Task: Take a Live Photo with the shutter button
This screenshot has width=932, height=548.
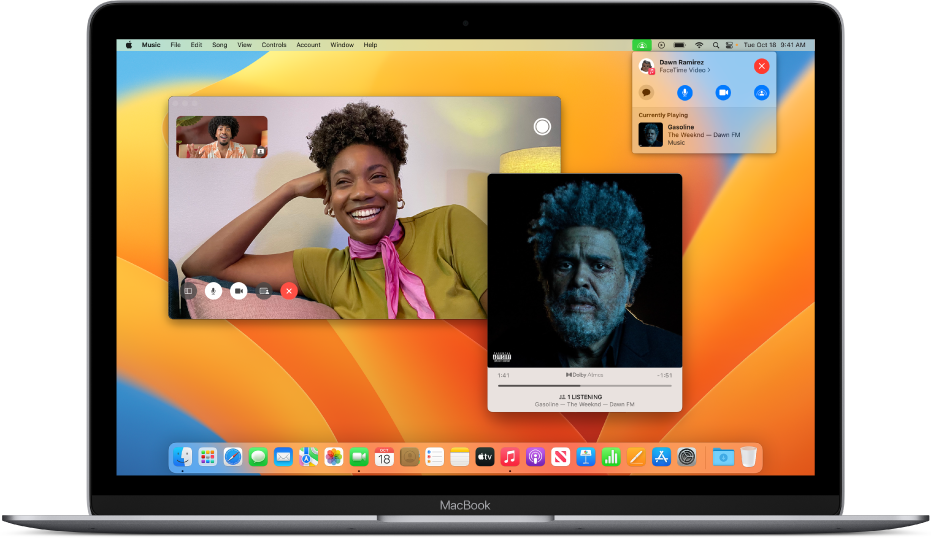Action: click(542, 127)
